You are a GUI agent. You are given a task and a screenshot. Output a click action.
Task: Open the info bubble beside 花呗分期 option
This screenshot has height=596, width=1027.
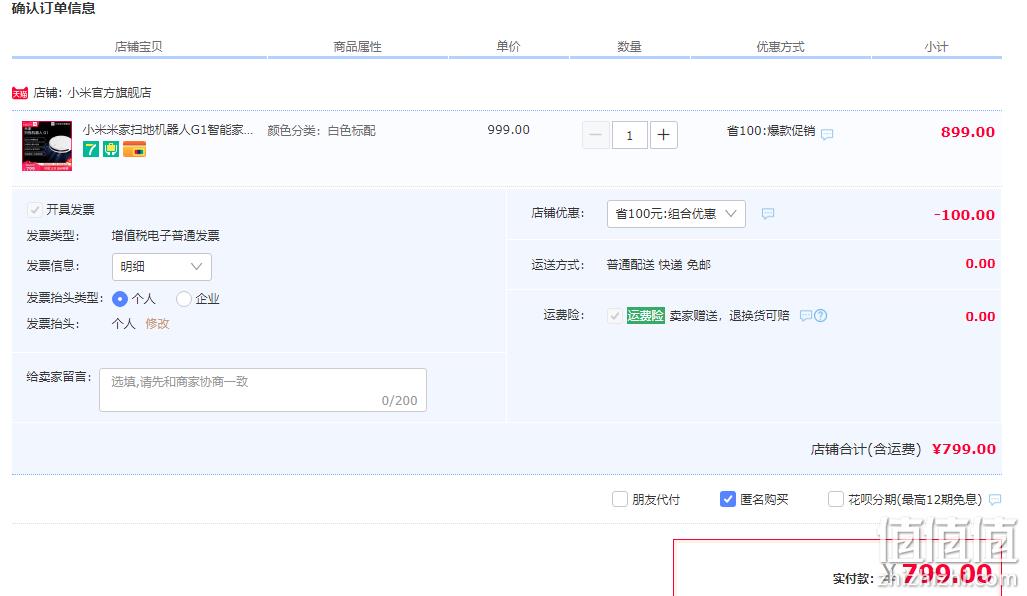tap(995, 500)
